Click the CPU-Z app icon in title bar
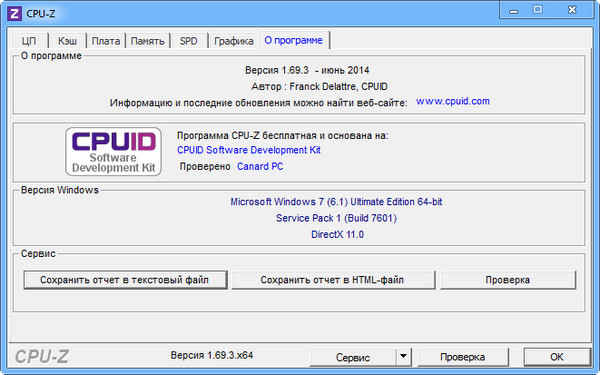Viewport: 600px width, 375px height. tap(15, 14)
